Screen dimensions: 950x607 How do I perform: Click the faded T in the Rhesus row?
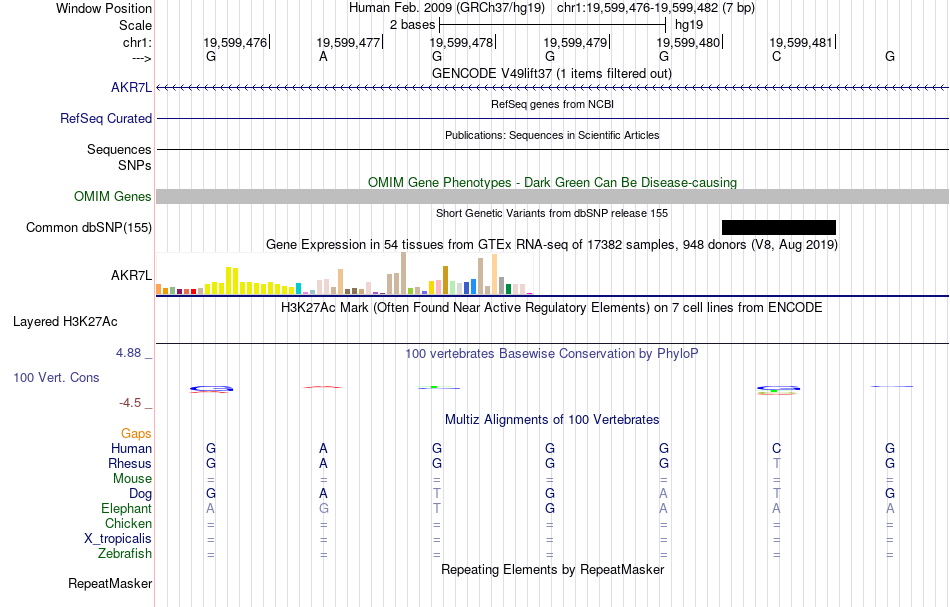(777, 463)
